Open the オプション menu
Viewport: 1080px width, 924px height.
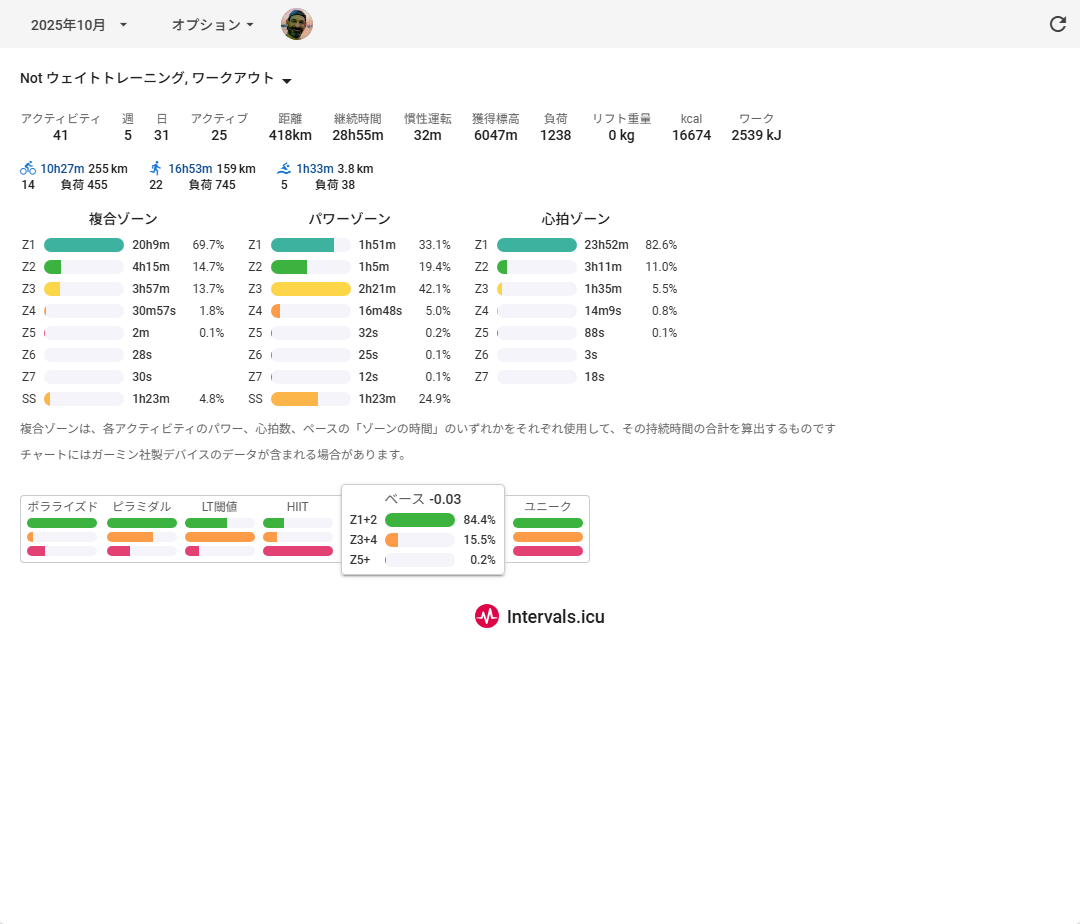point(212,25)
